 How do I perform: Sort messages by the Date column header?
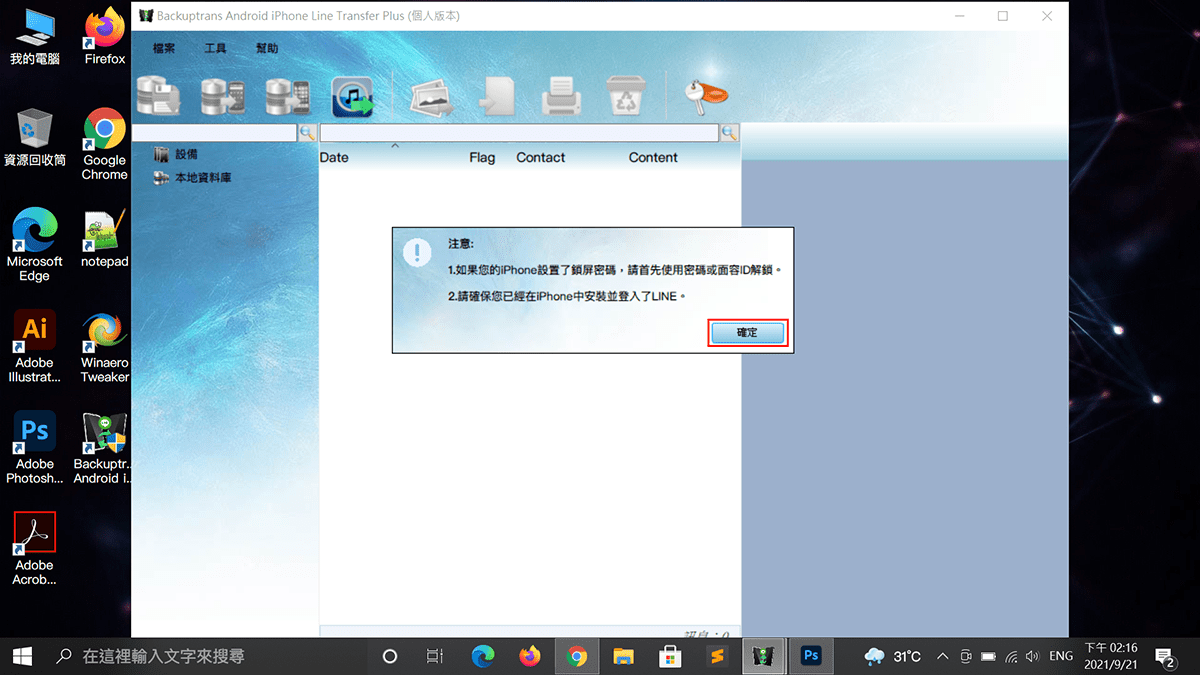[334, 157]
